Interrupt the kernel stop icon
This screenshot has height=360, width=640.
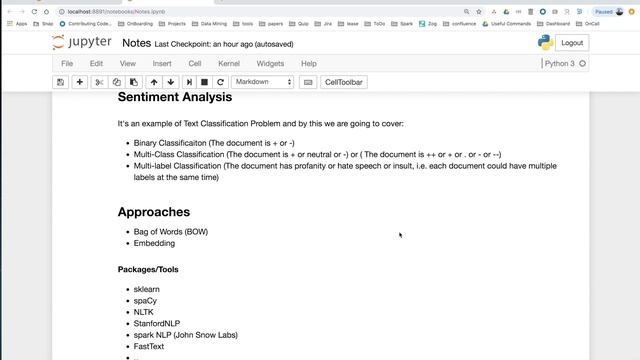click(x=204, y=82)
